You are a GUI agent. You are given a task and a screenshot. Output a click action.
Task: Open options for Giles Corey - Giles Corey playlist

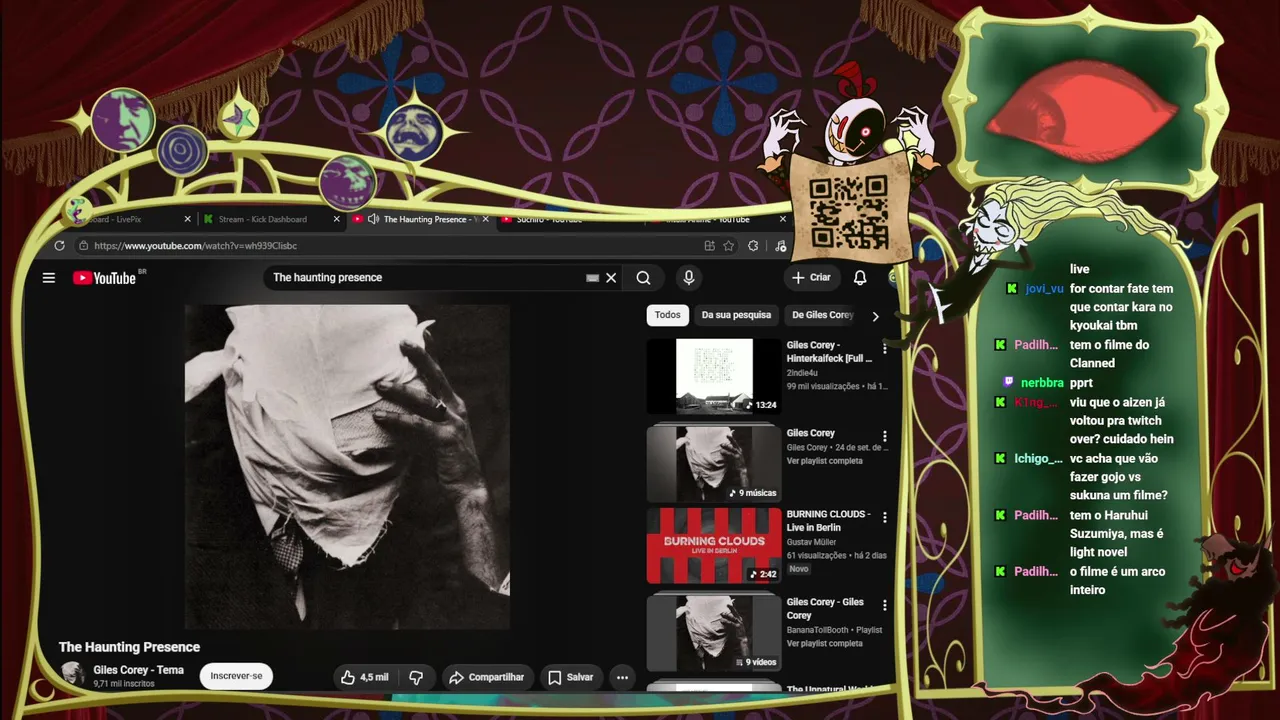(x=884, y=605)
